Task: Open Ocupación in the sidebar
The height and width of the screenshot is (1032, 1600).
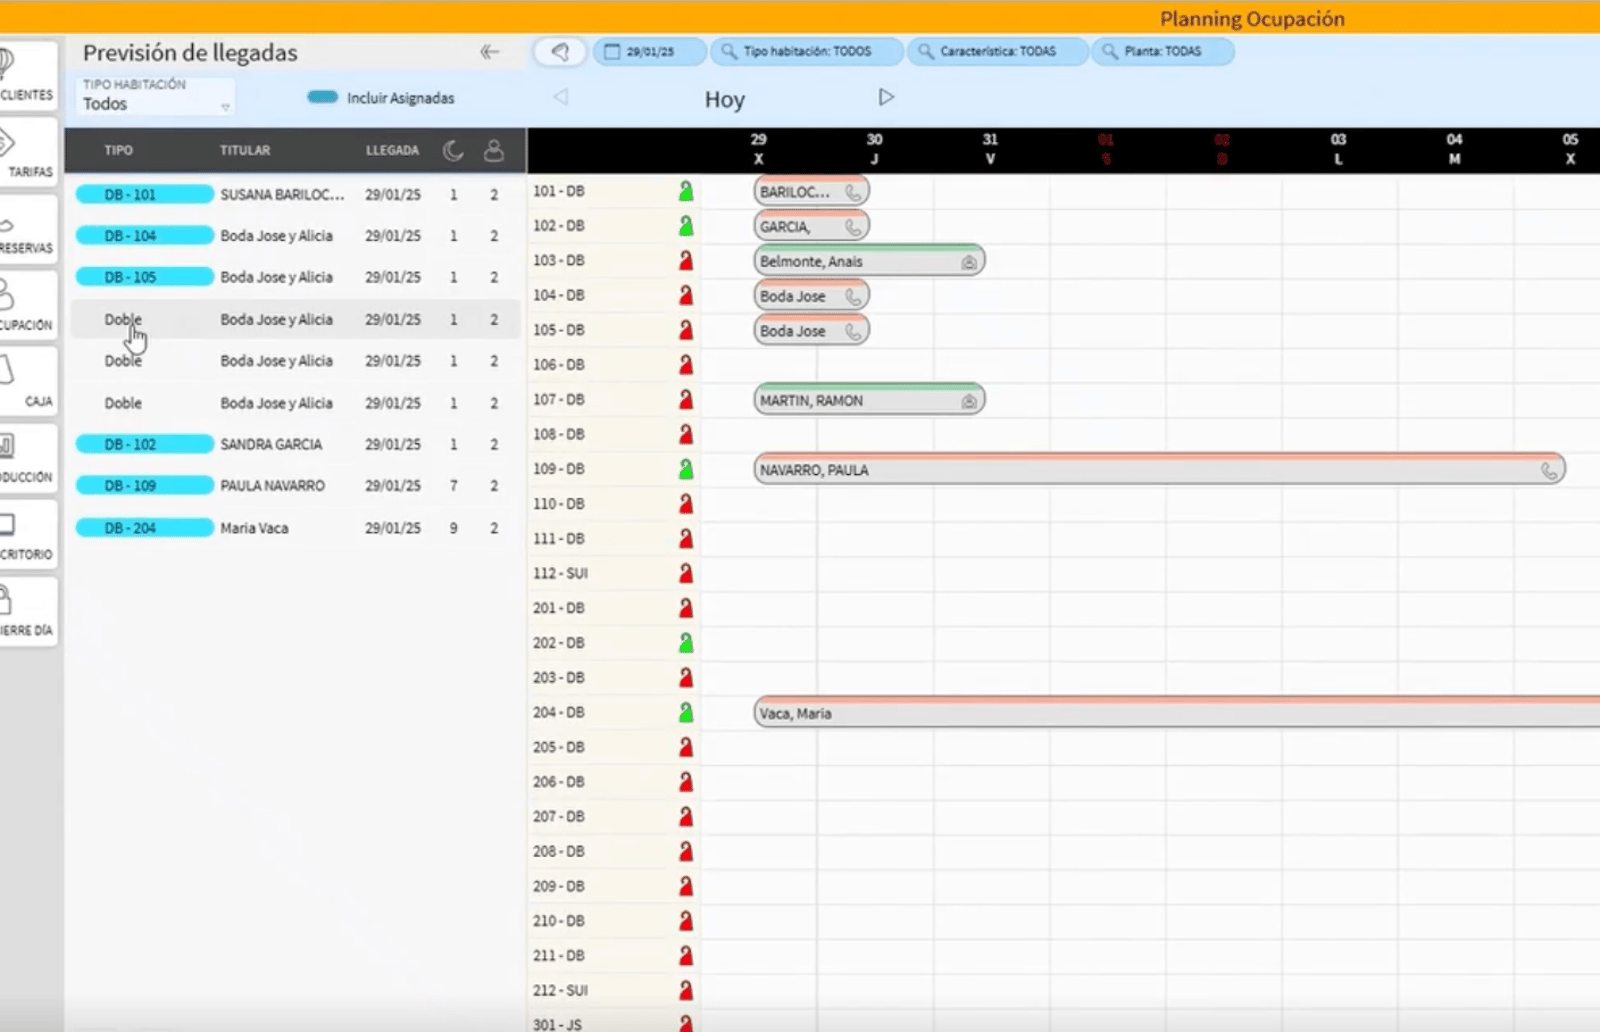Action: click(x=27, y=304)
